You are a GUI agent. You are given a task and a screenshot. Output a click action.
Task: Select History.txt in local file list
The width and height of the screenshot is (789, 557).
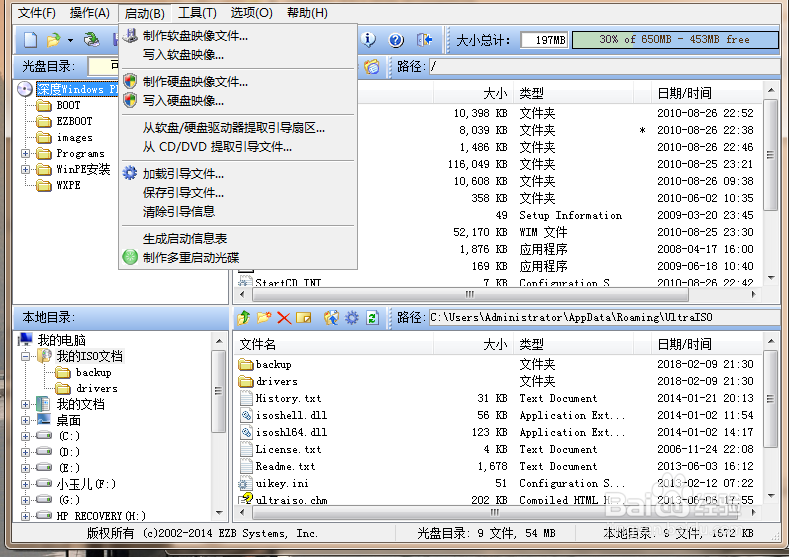pos(288,399)
